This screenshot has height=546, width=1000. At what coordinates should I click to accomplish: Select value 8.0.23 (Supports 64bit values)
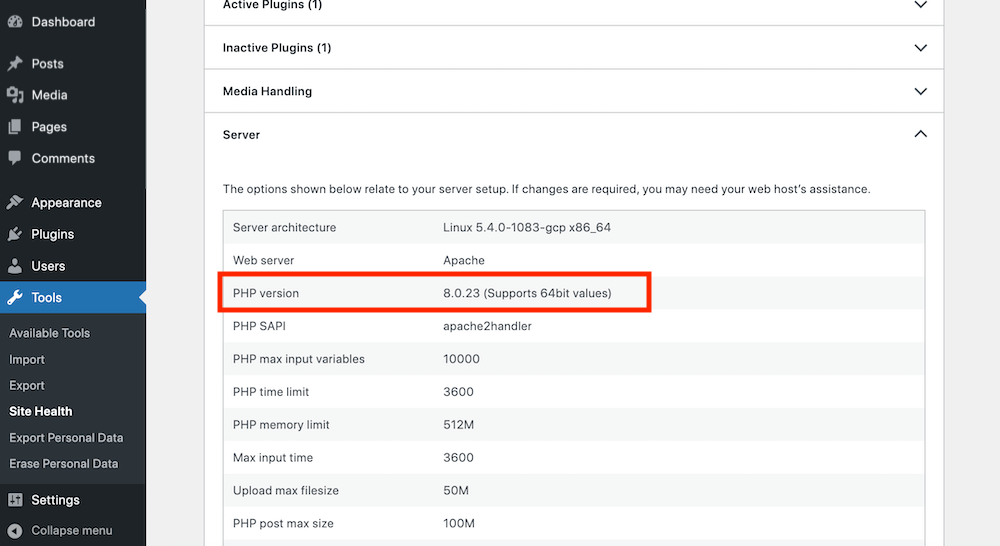[x=527, y=293]
